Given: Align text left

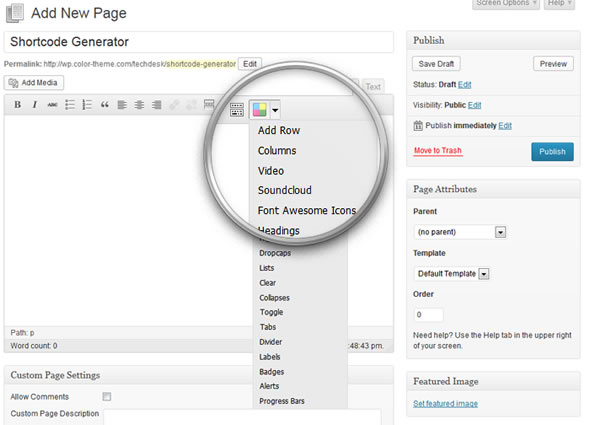Looking at the screenshot, I should tap(122, 105).
